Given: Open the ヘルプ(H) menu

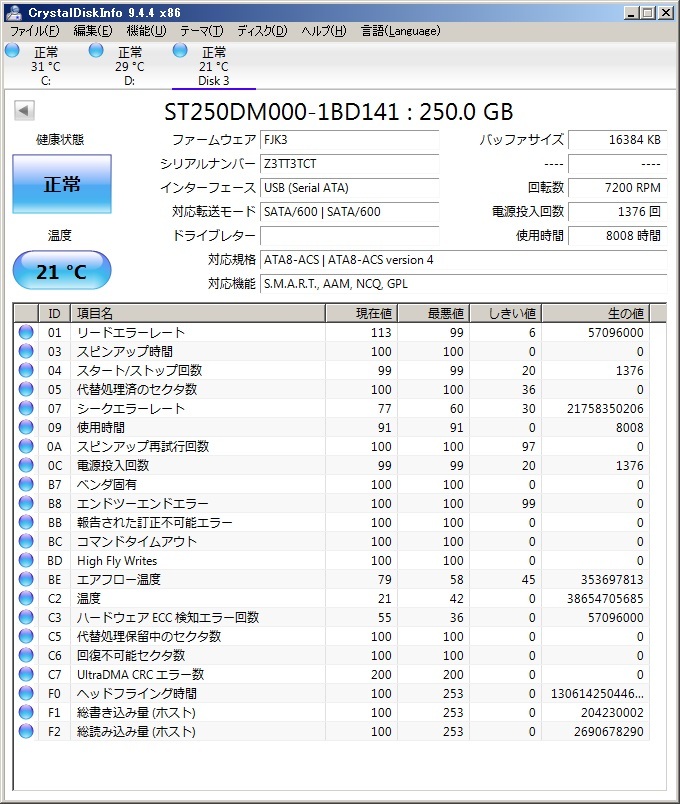Looking at the screenshot, I should [x=324, y=31].
